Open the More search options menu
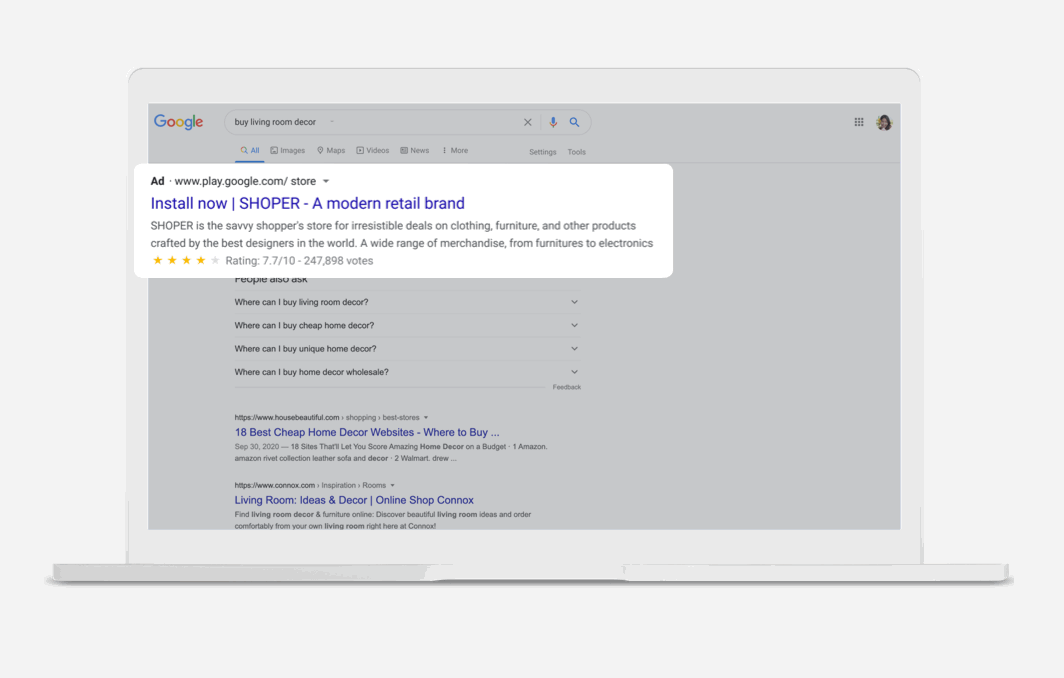 455,151
